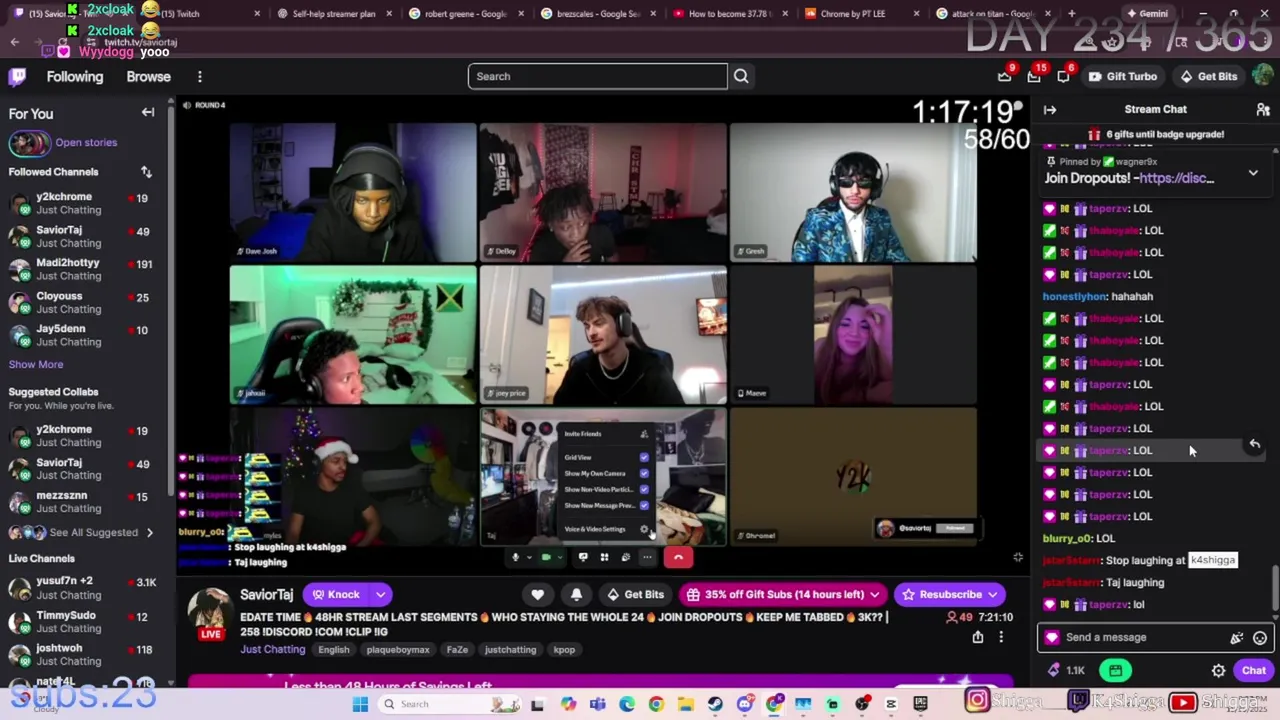Open the Just Chatting category link
This screenshot has height=720, width=1280.
point(272,650)
